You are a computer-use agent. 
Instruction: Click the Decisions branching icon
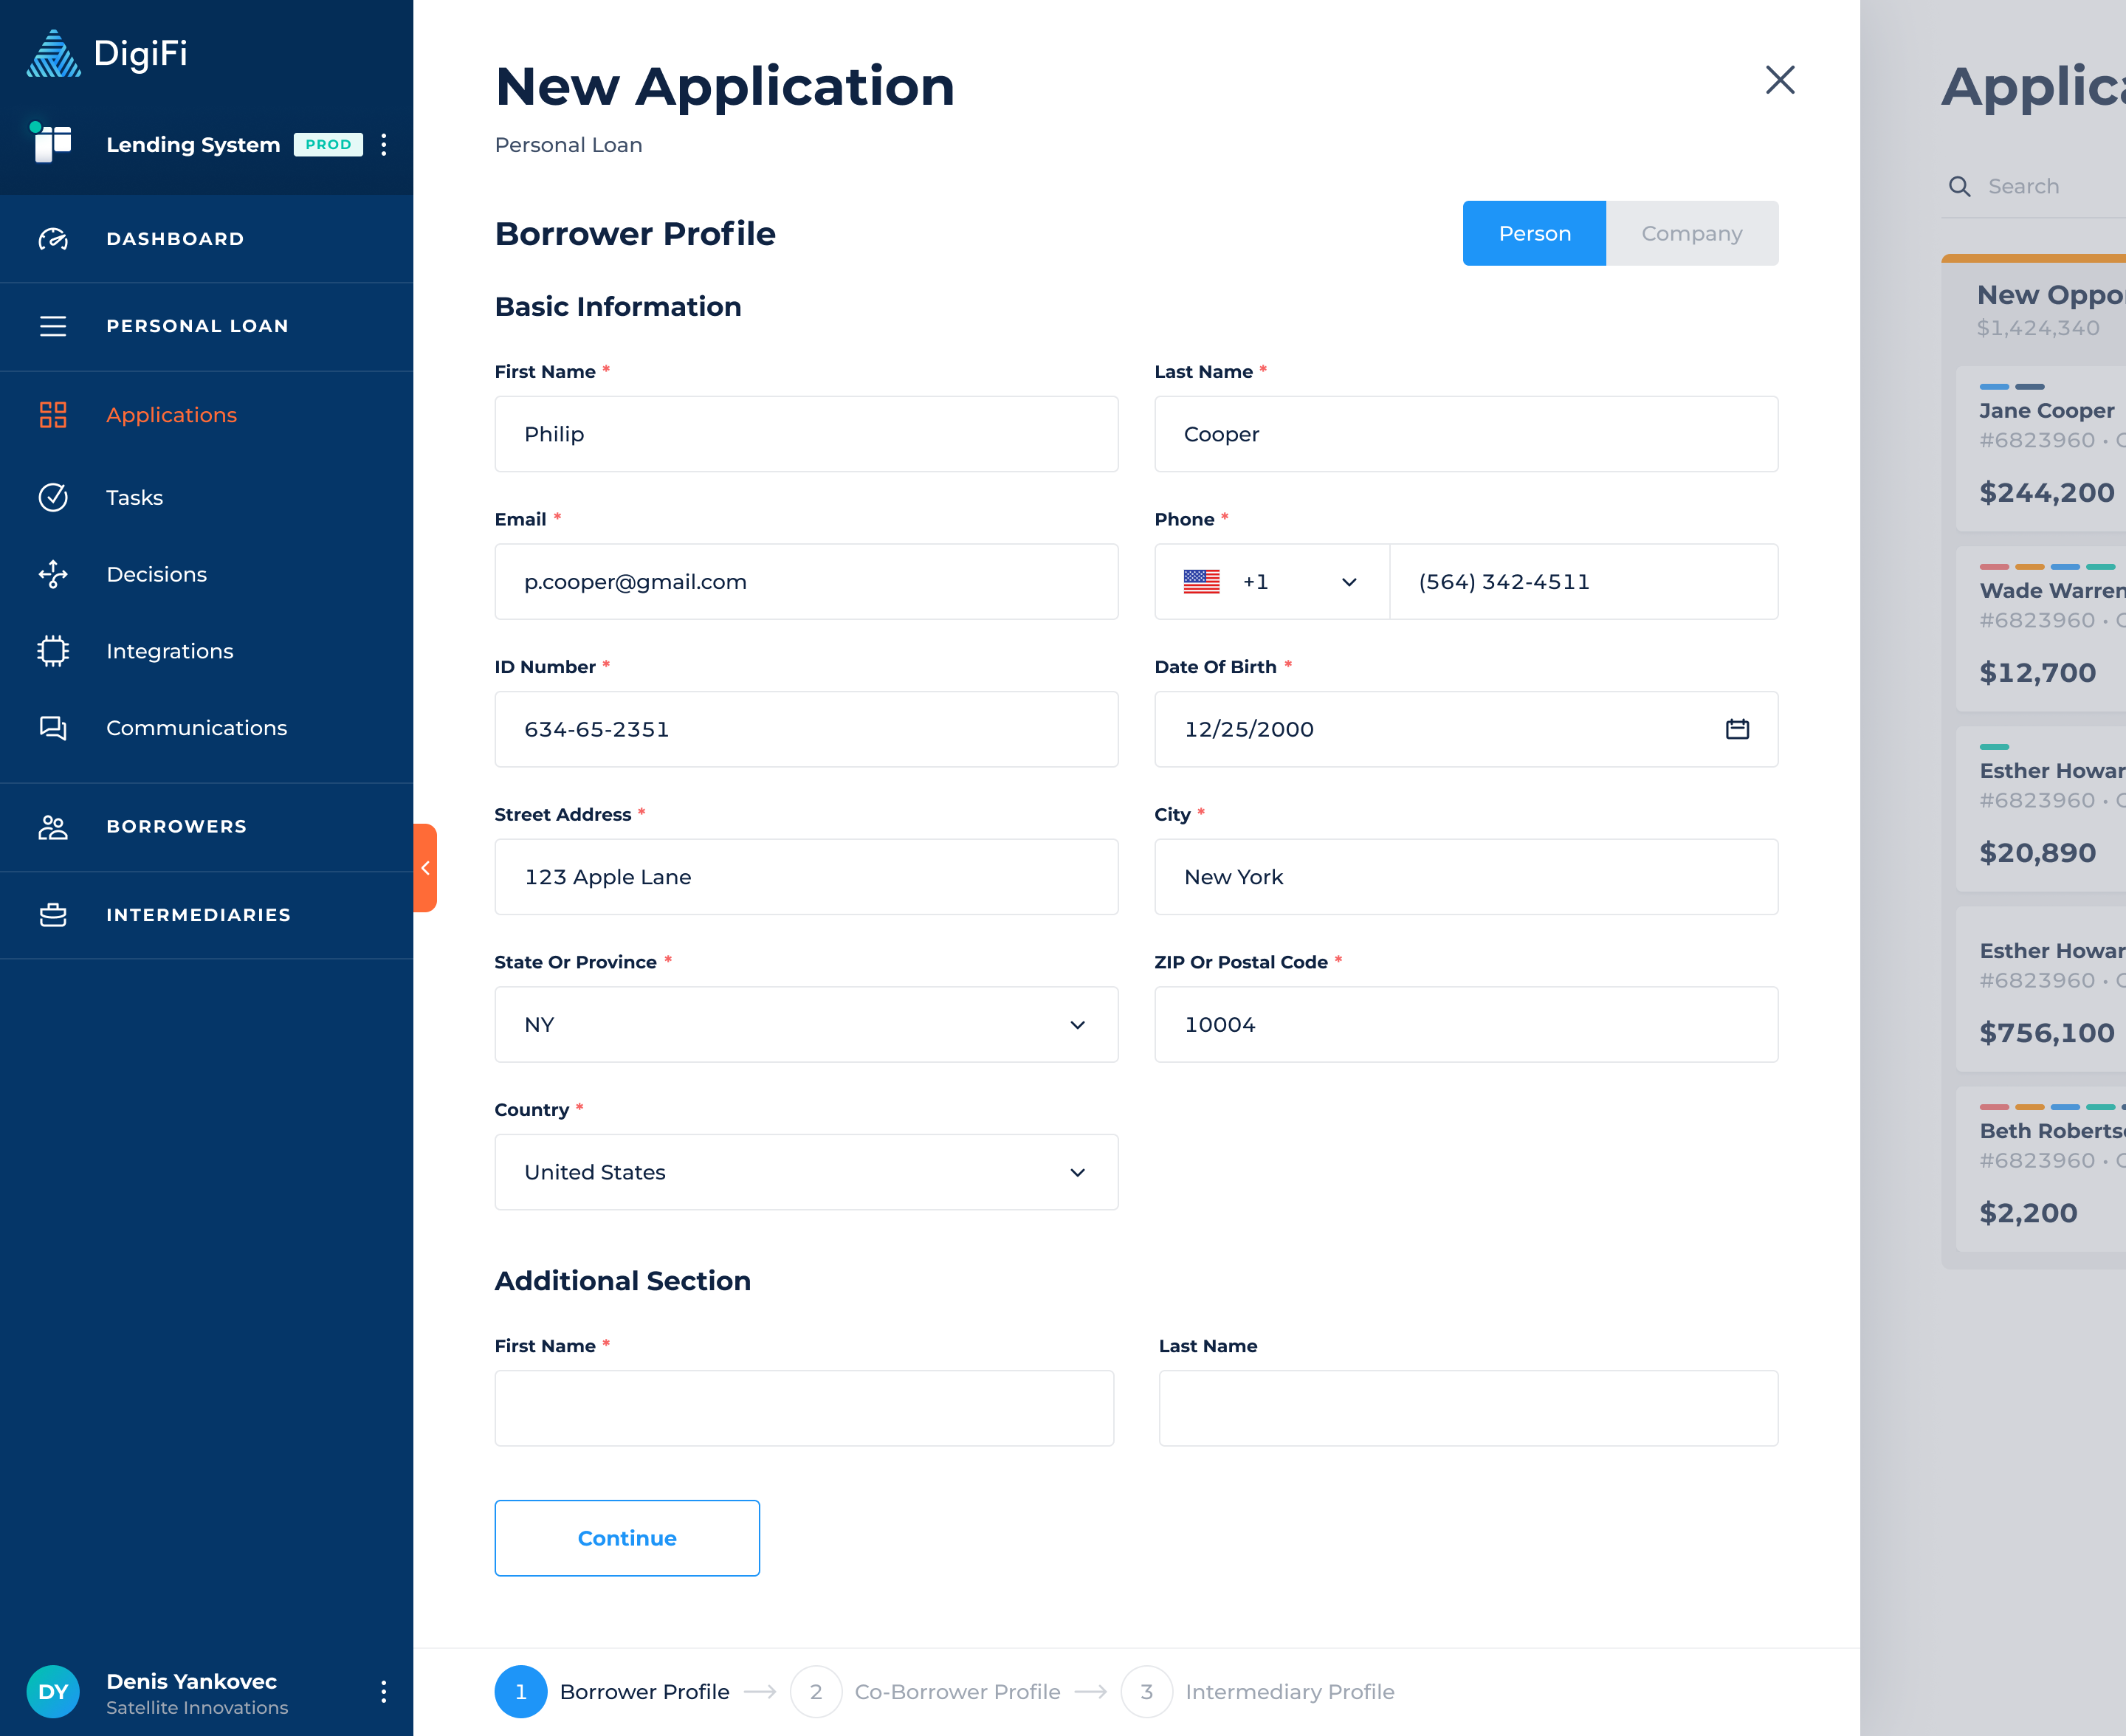coord(53,574)
